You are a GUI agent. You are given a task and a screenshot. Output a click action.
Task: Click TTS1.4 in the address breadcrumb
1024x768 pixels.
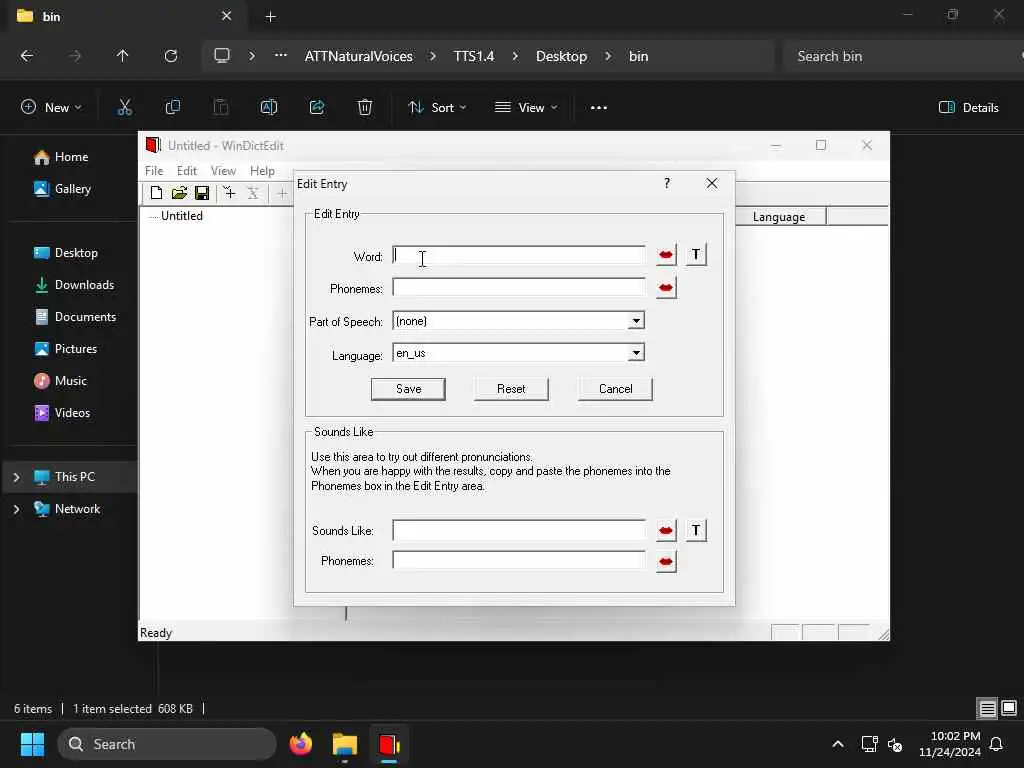click(x=474, y=56)
